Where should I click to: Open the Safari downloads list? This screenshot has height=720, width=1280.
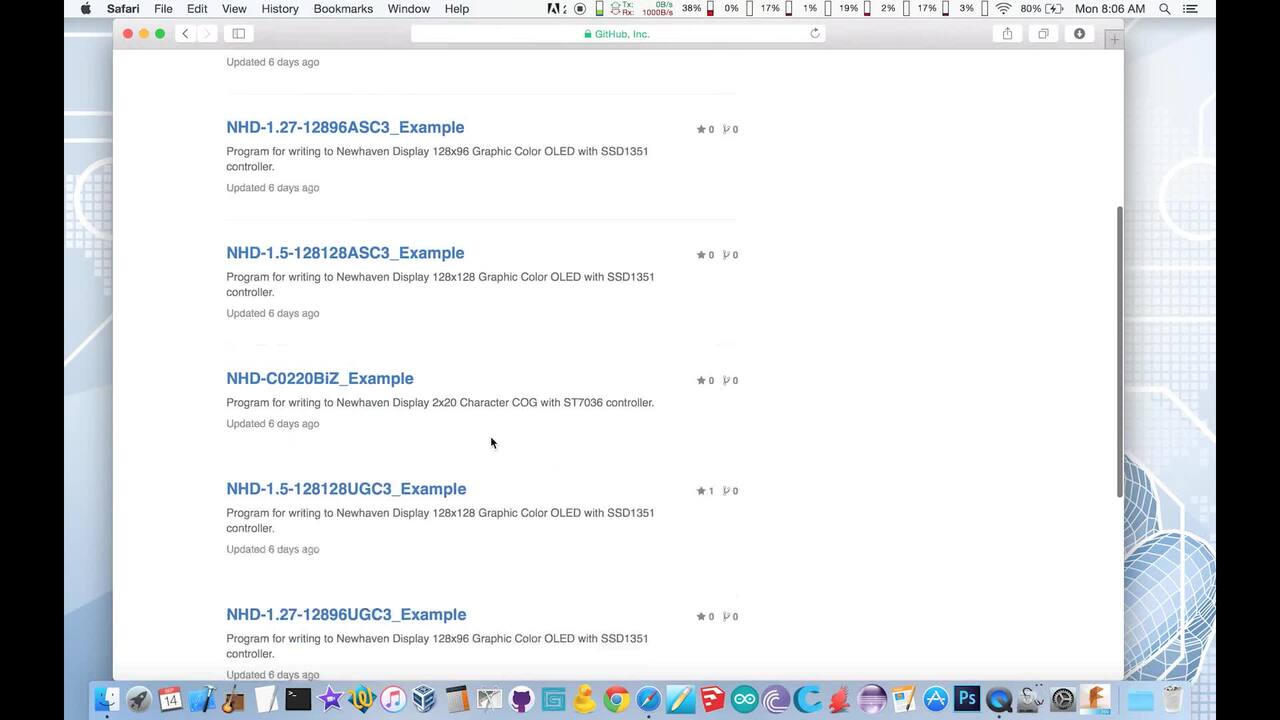[x=1079, y=34]
